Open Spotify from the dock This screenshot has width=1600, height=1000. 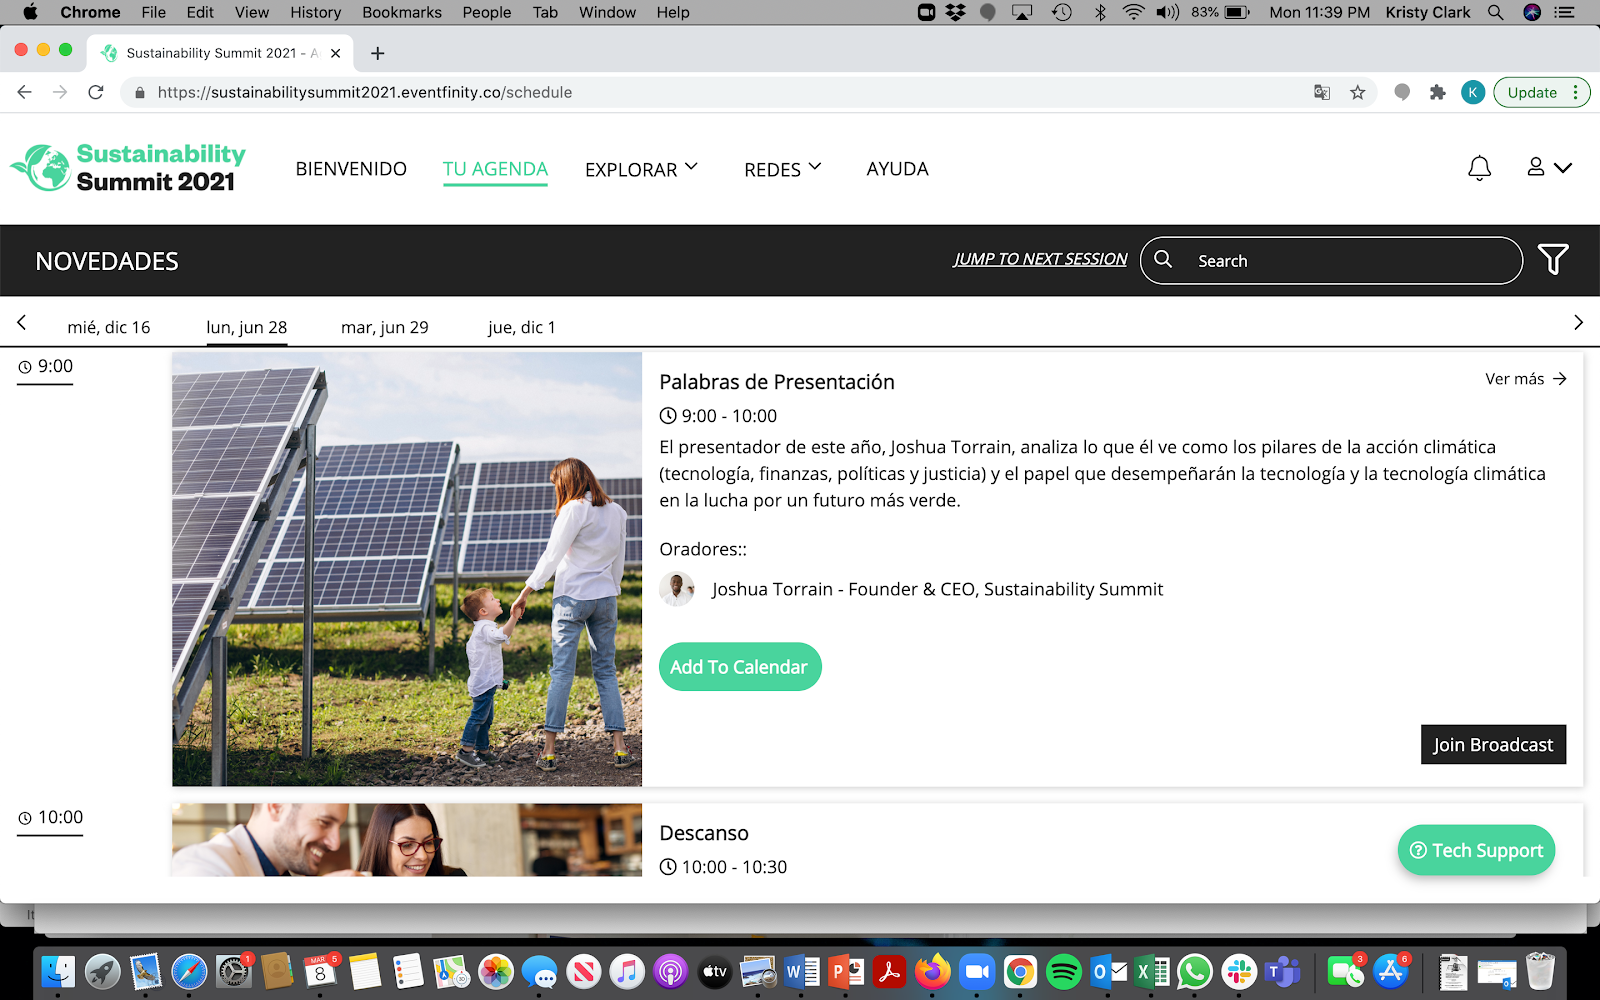point(1063,971)
